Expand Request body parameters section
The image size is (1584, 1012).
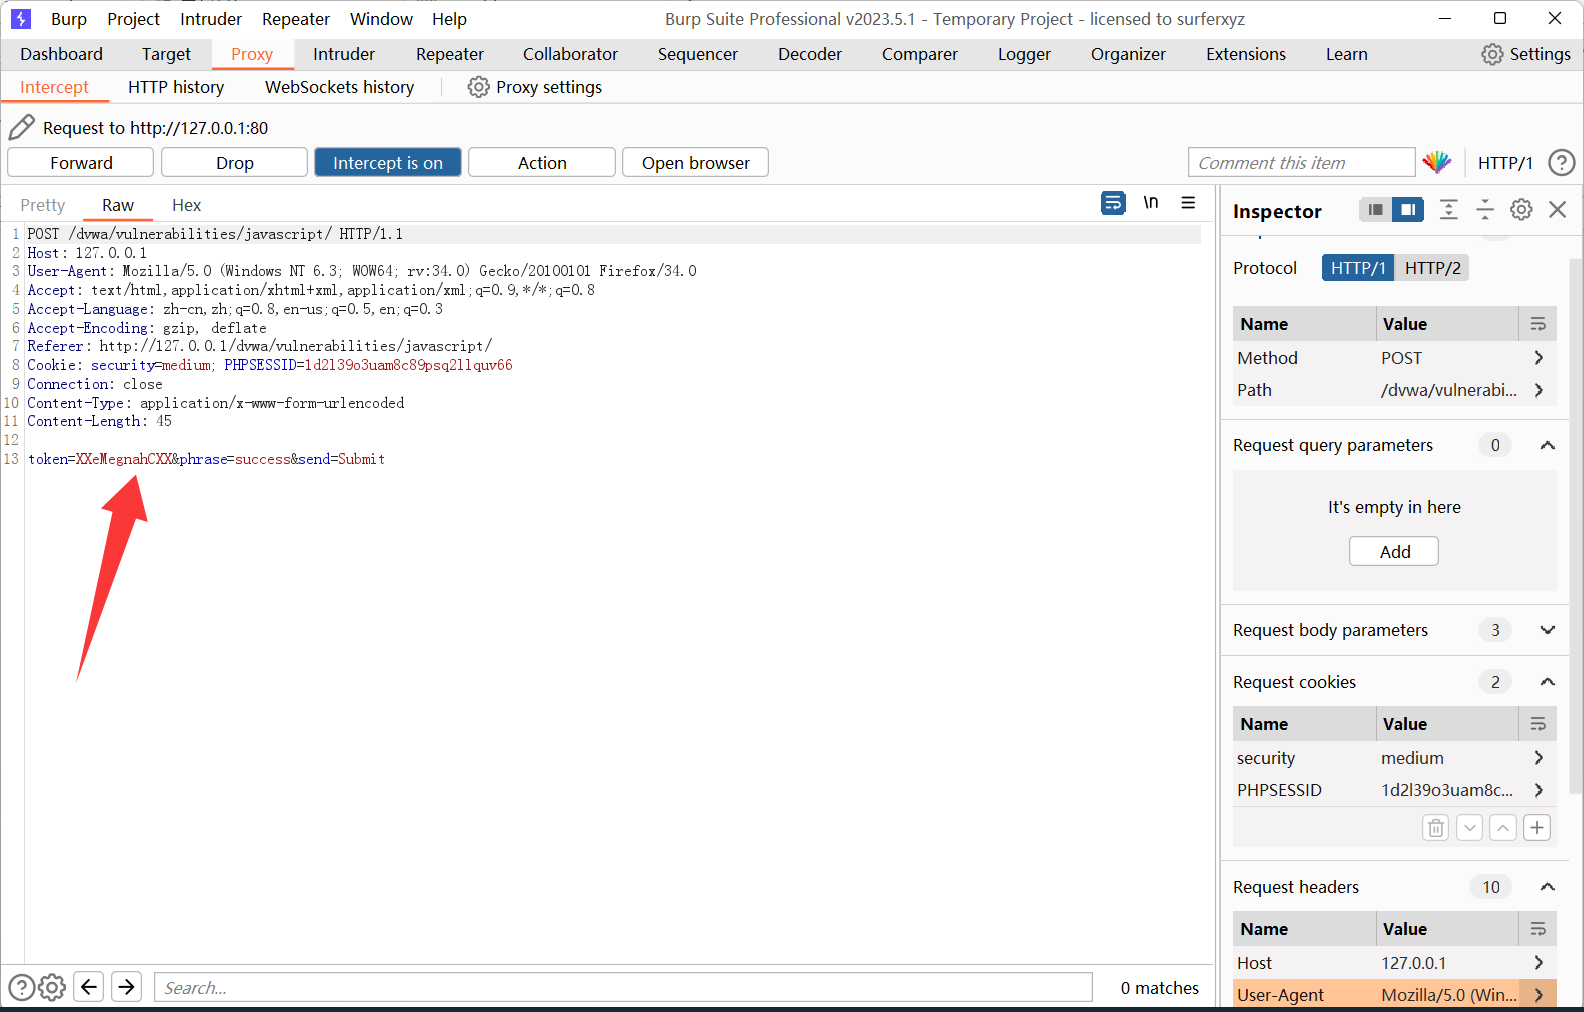pos(1547,630)
